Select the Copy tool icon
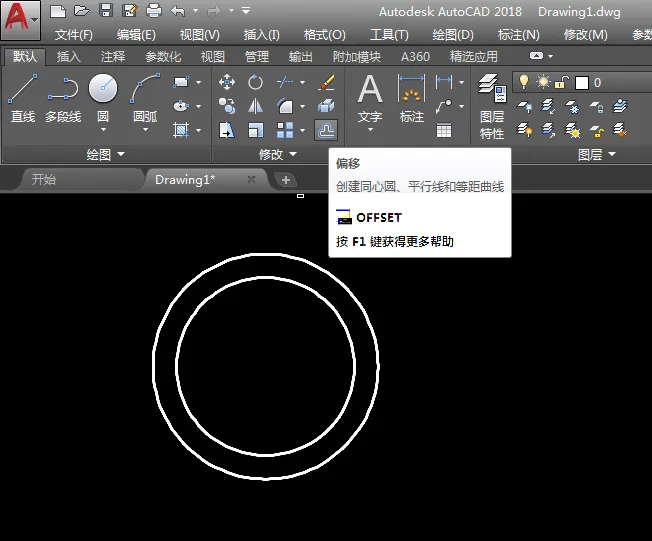652x541 pixels. (x=227, y=106)
